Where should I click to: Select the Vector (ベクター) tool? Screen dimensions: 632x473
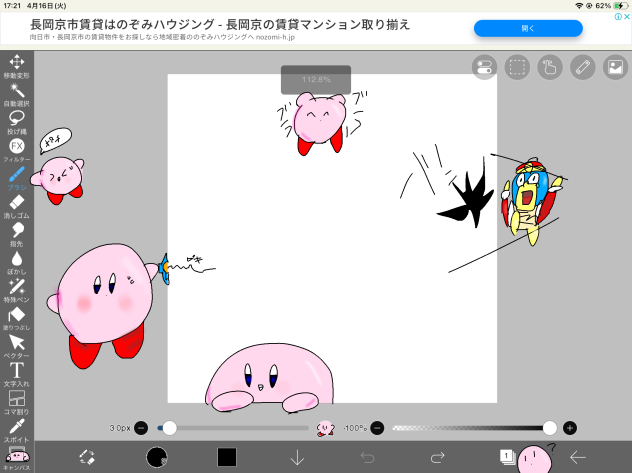click(17, 346)
